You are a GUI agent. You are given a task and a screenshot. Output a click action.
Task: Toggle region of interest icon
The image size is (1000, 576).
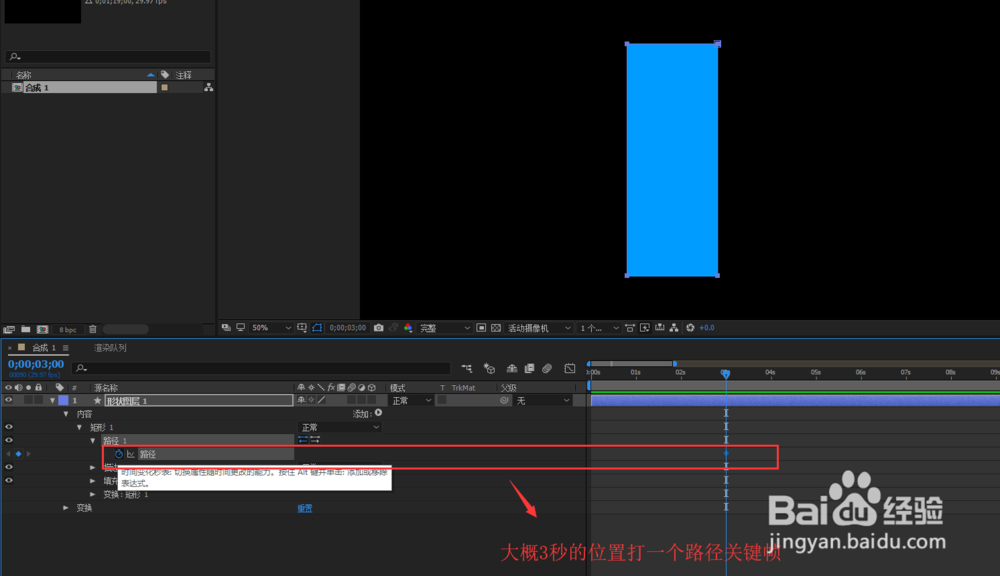[x=481, y=328]
